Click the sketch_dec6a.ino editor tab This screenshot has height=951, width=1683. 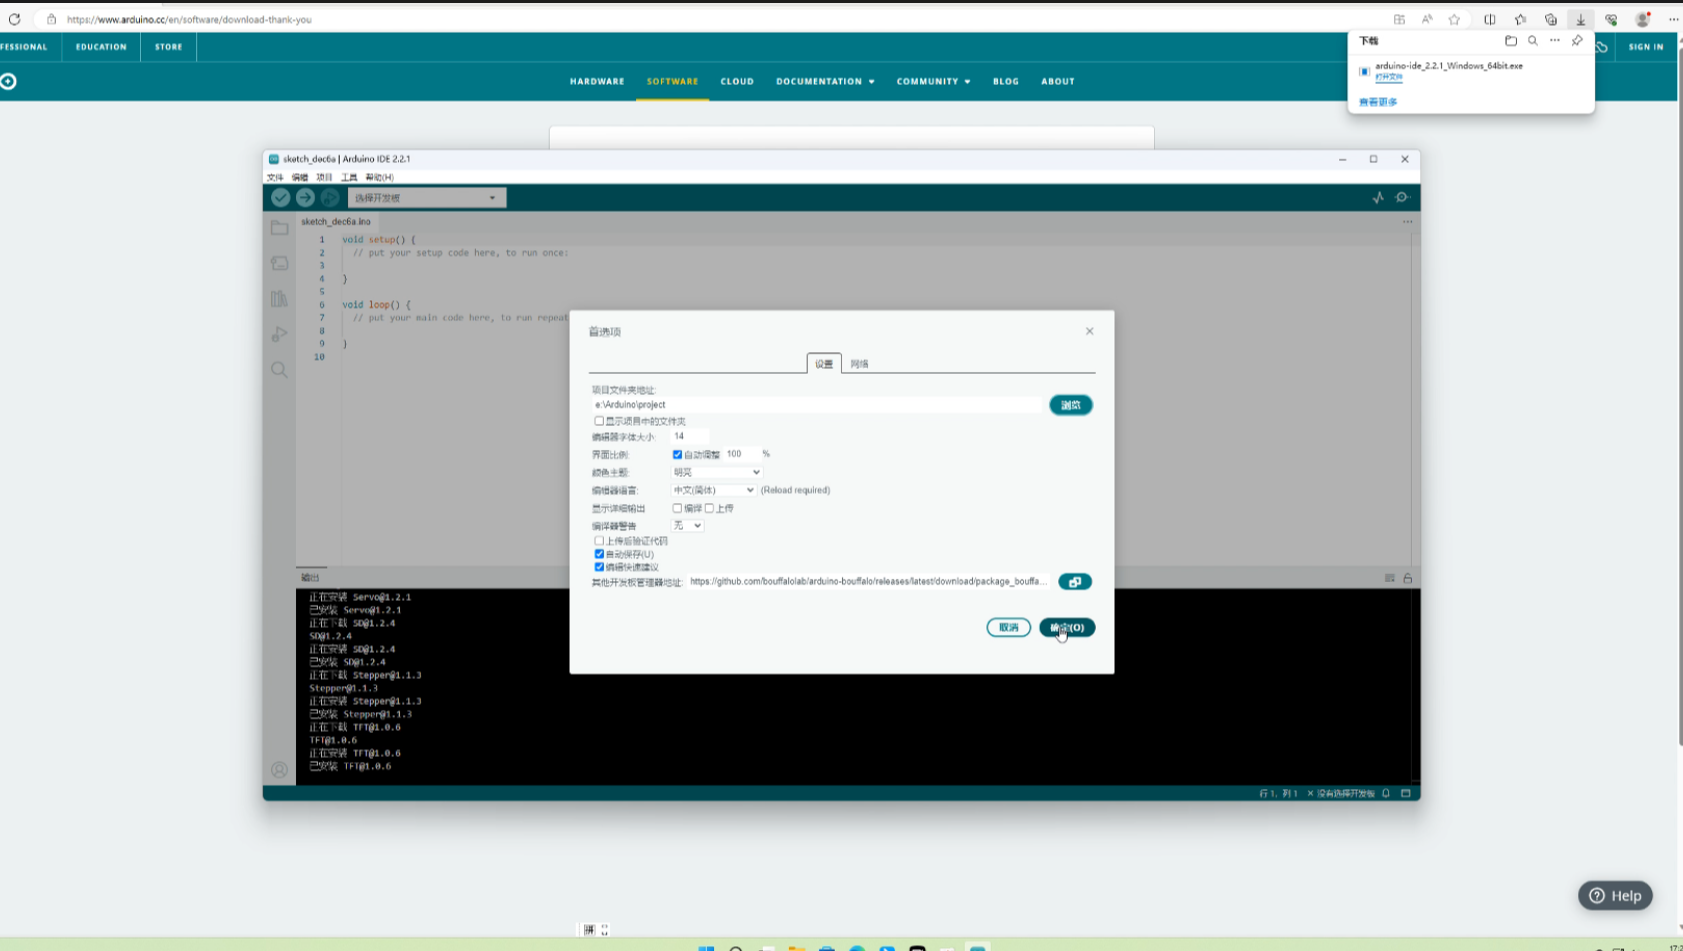(x=336, y=222)
